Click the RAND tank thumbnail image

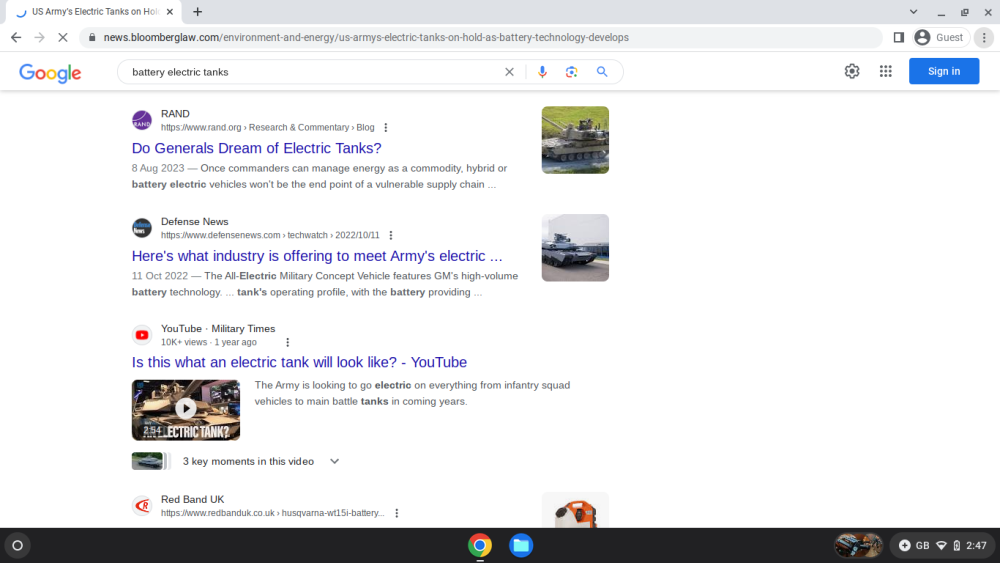pyautogui.click(x=575, y=140)
